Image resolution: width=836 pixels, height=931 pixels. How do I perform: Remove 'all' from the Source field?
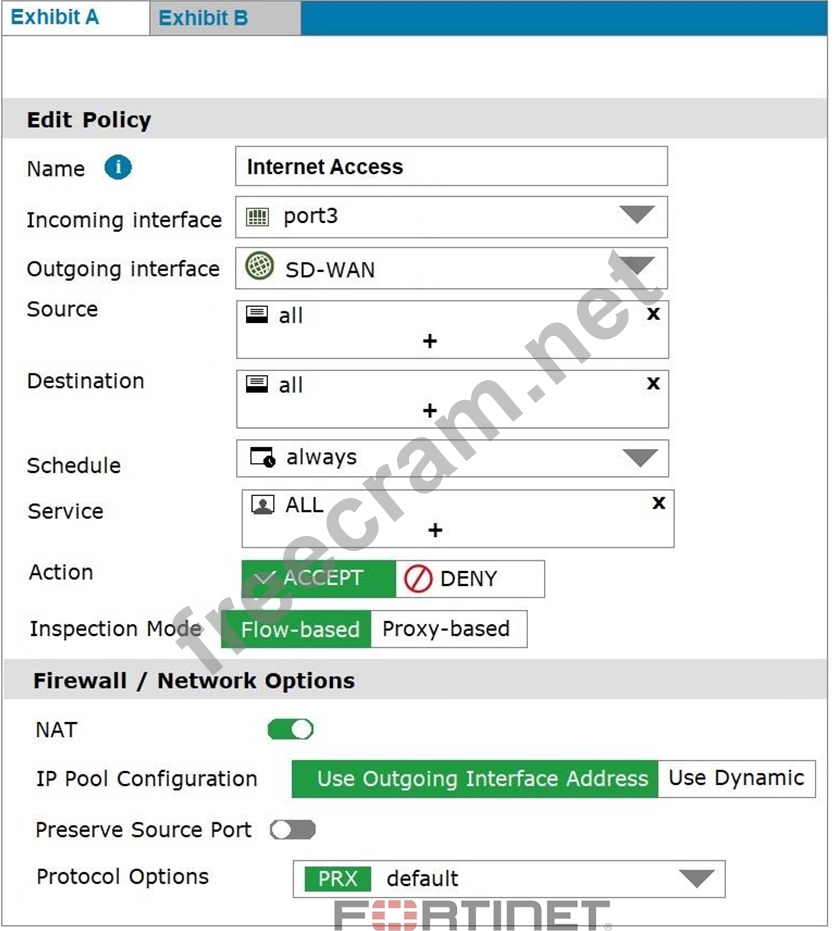(653, 314)
